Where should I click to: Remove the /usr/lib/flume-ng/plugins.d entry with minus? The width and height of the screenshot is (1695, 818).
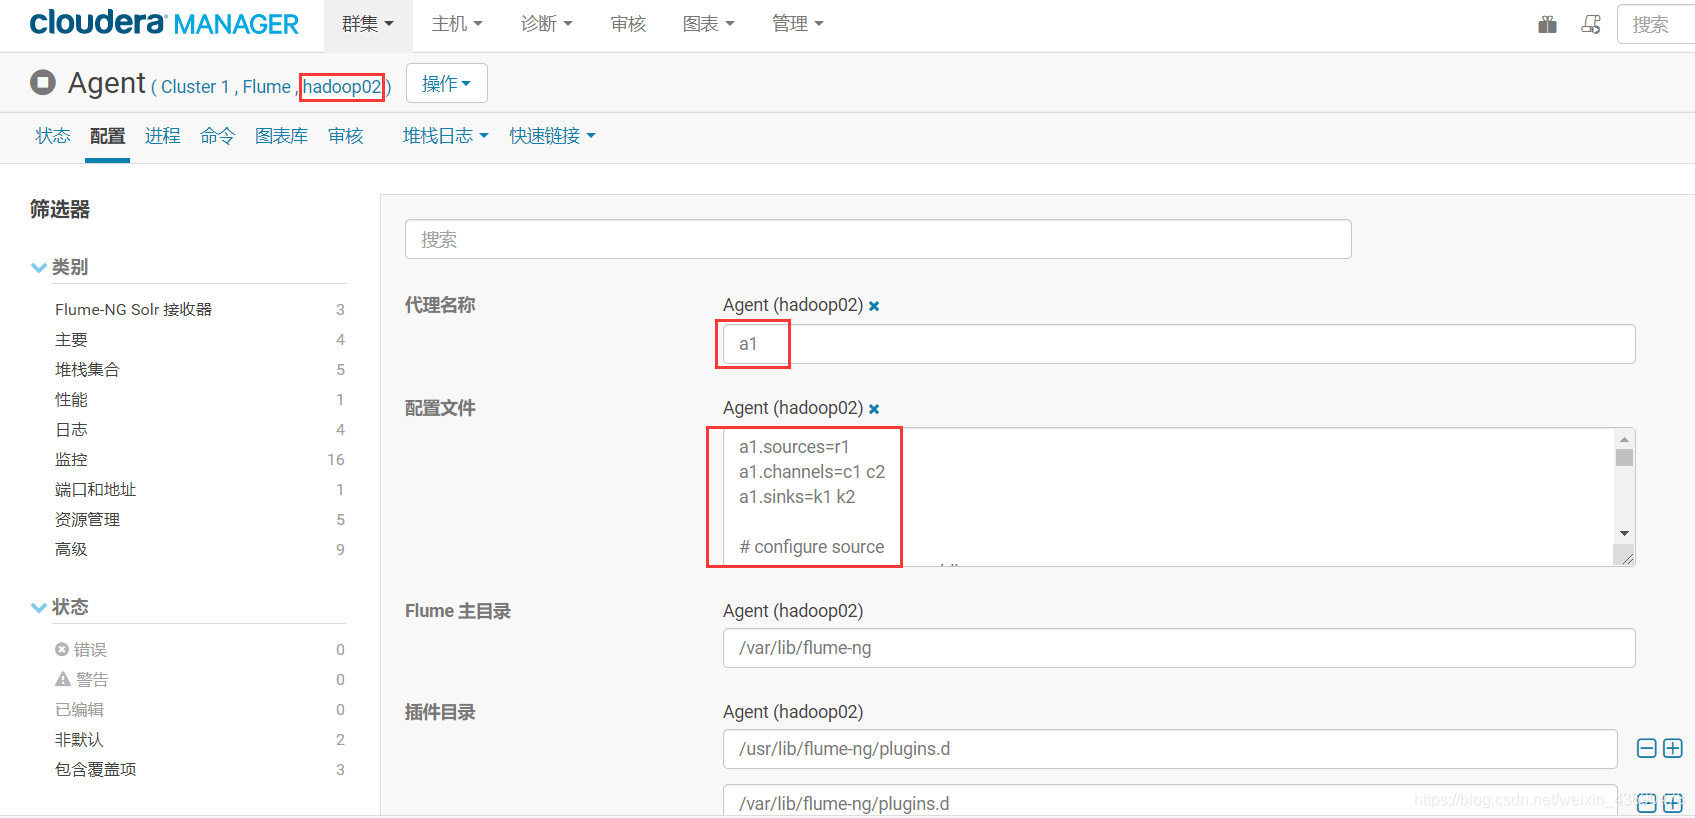[1647, 748]
